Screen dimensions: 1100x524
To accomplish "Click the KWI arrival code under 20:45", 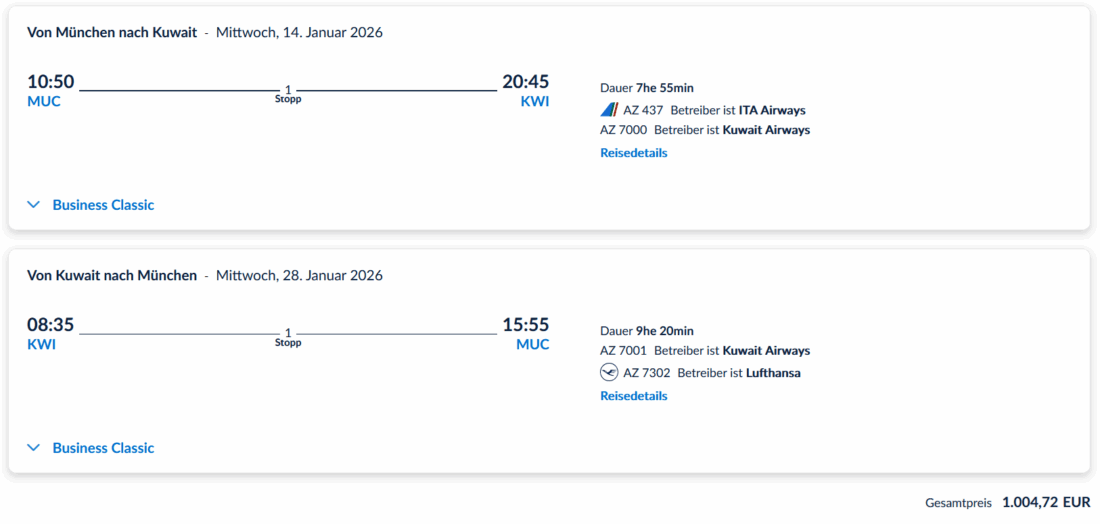I will [534, 101].
